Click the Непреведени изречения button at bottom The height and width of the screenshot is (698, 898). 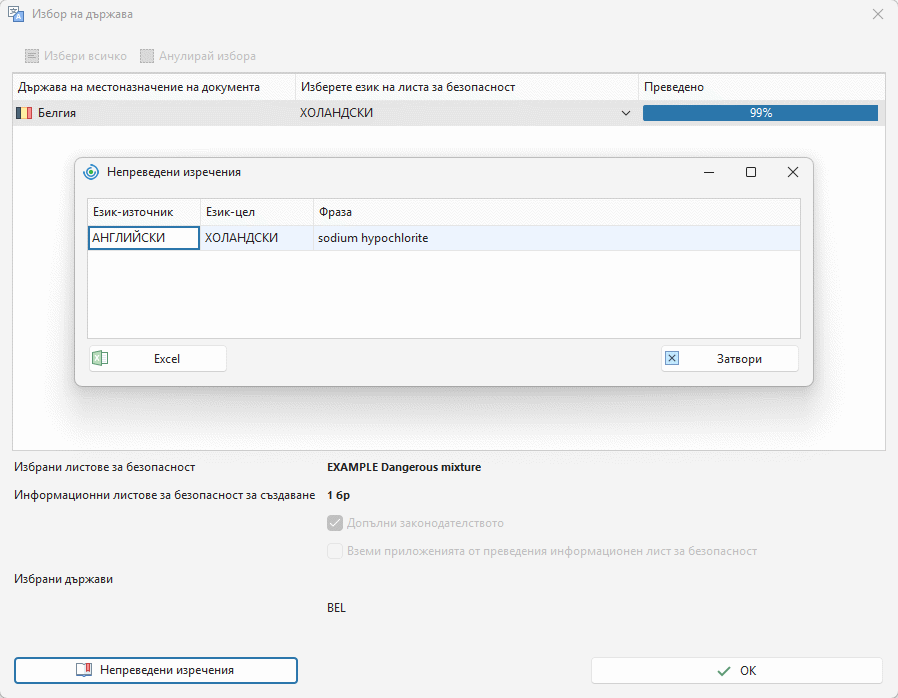pos(156,671)
